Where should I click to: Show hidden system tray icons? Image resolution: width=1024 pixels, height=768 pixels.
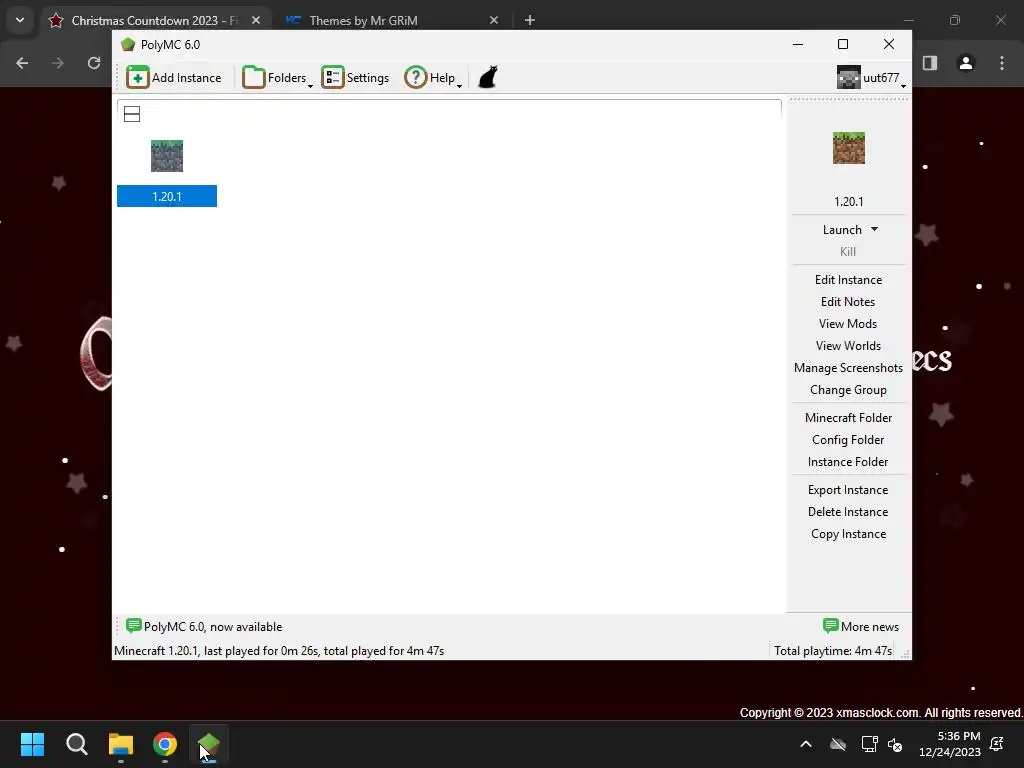(x=806, y=744)
